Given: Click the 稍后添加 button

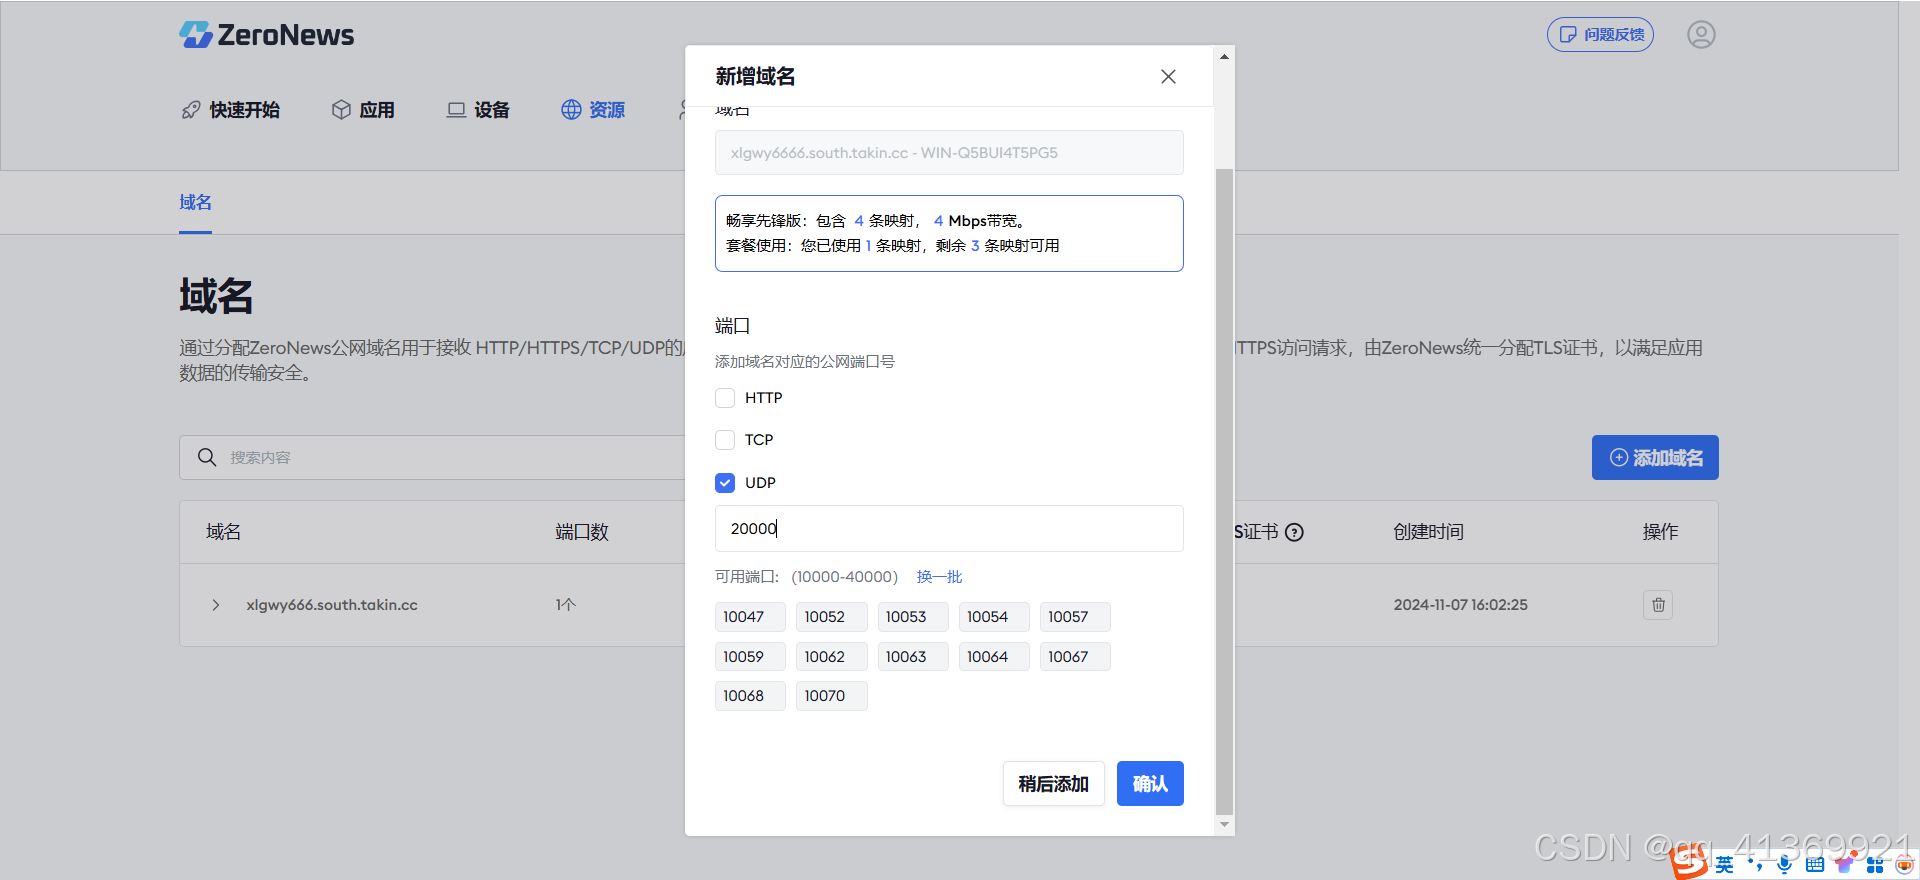Looking at the screenshot, I should [x=1053, y=784].
